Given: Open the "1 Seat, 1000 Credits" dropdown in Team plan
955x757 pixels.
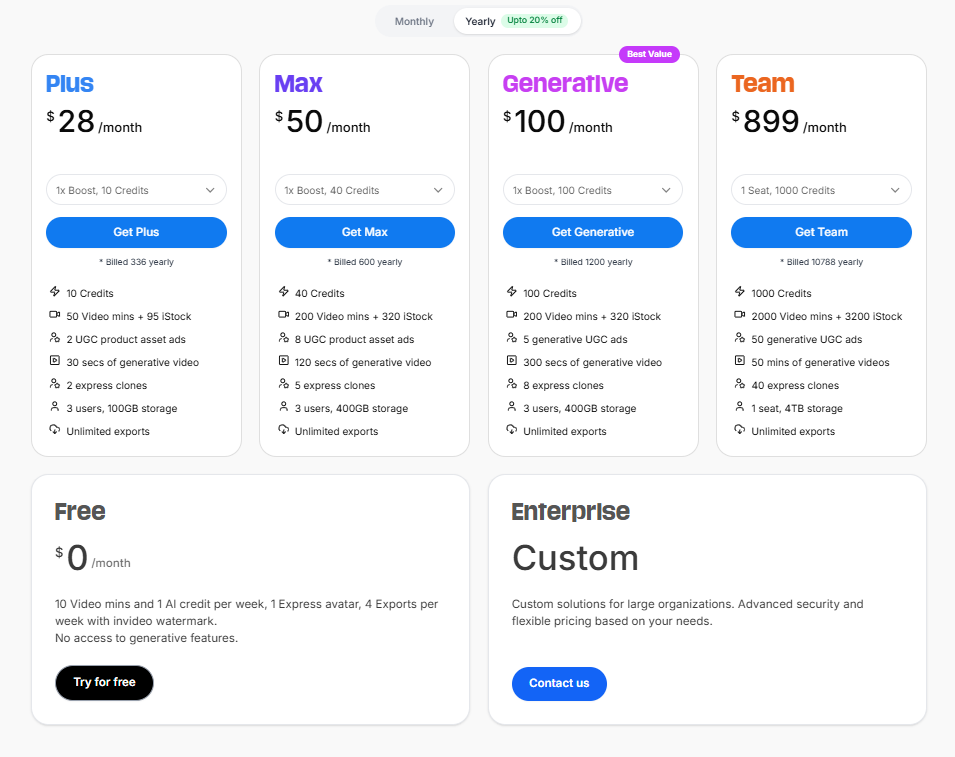Looking at the screenshot, I should pos(821,189).
